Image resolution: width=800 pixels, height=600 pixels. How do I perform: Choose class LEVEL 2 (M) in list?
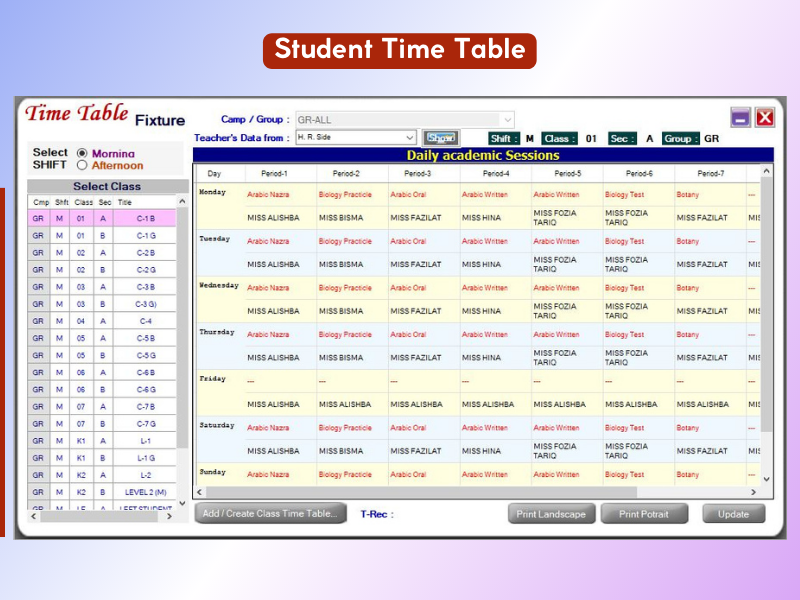pos(145,492)
